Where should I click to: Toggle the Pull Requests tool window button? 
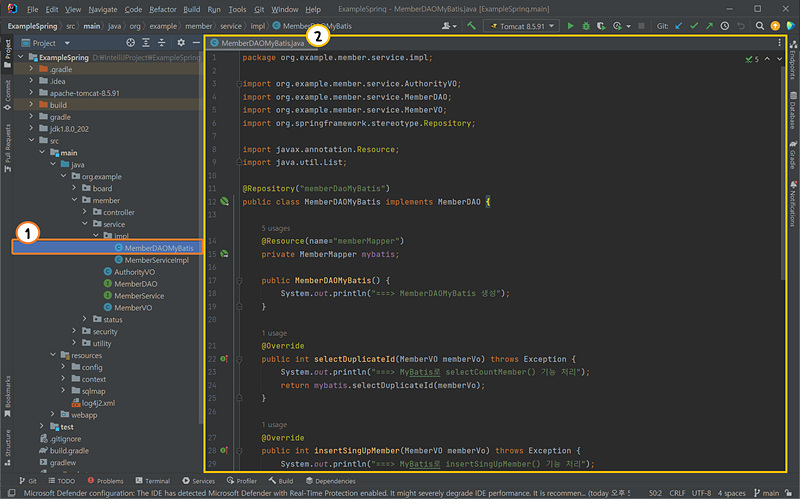tap(7, 148)
